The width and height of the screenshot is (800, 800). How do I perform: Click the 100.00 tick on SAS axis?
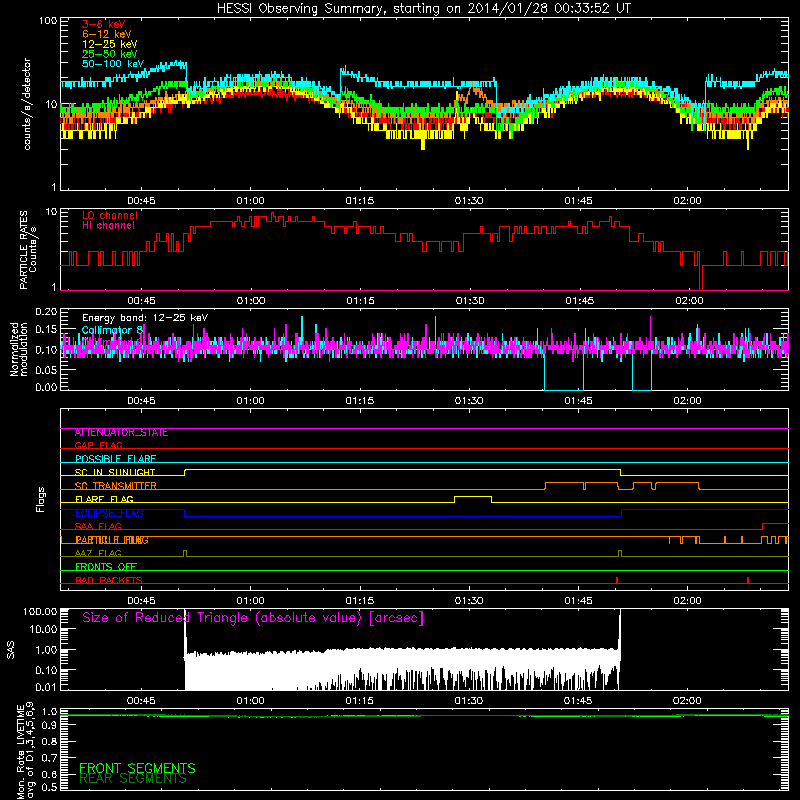[40, 612]
